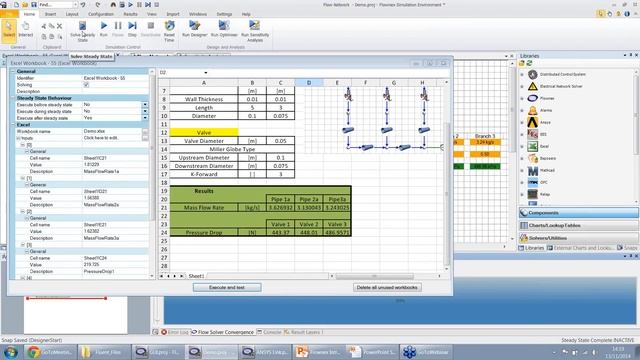Select the Alarms library icon
Image resolution: width=640 pixels, height=360 pixels.
point(533,110)
